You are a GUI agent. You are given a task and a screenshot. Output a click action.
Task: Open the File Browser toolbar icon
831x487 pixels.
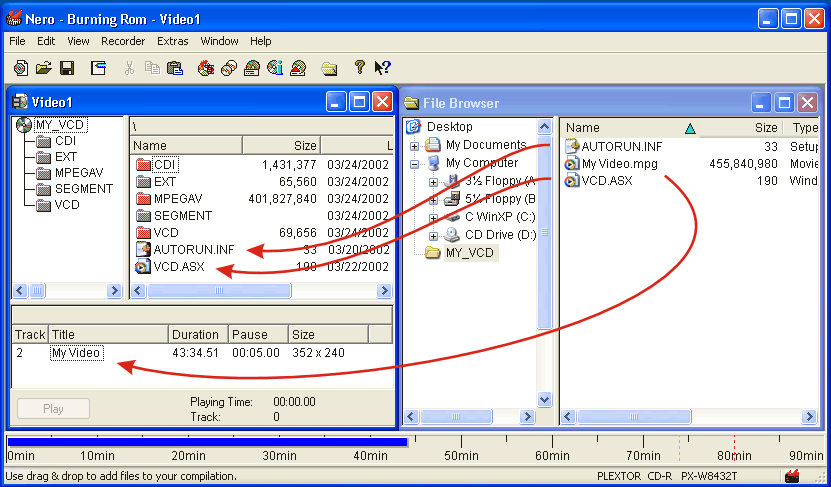(329, 68)
